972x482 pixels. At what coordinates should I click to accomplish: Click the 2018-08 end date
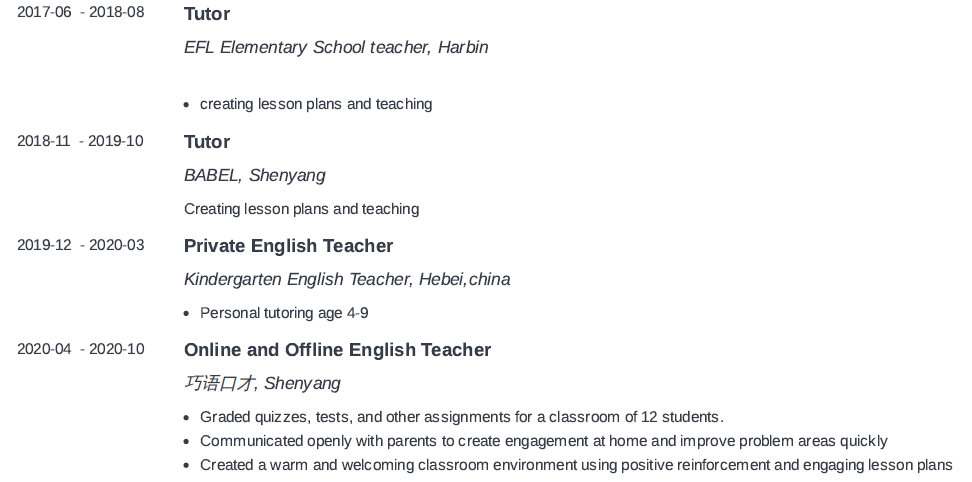[x=116, y=13]
